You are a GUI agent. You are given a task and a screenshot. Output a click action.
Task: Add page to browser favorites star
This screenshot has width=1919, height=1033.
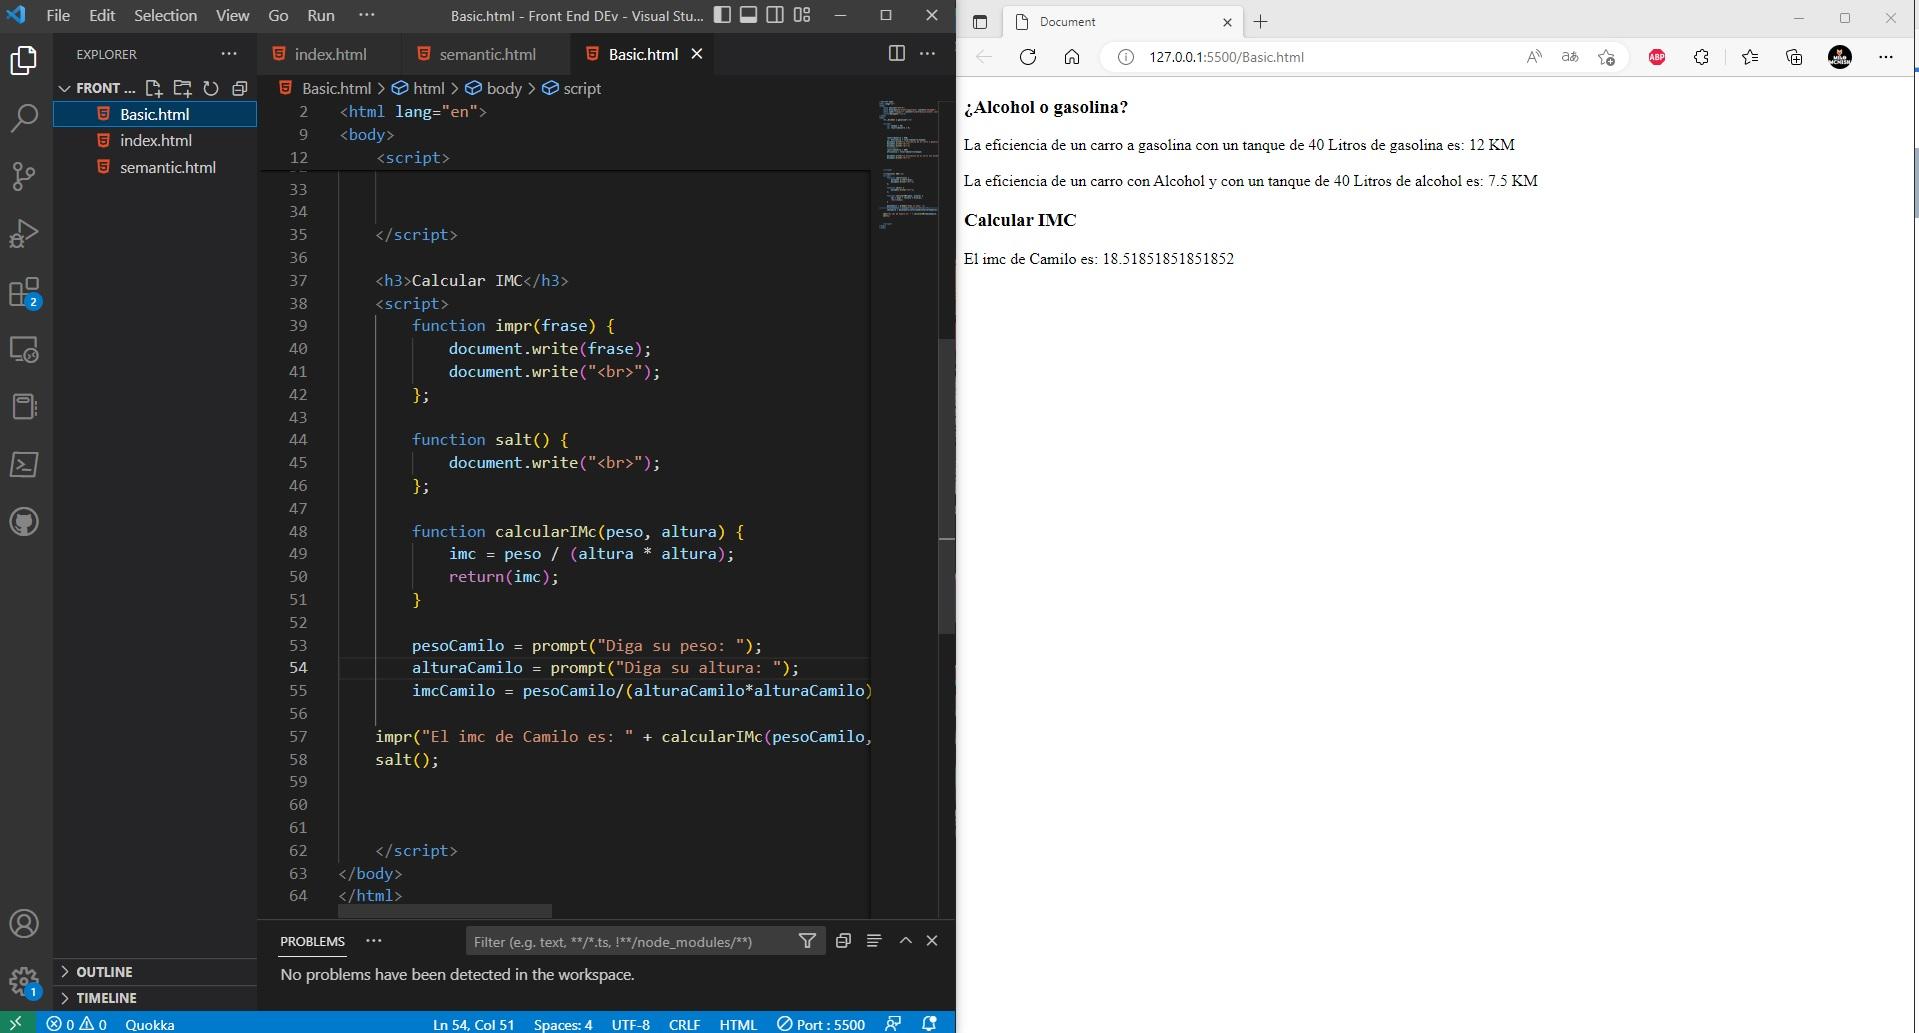[x=1606, y=57]
